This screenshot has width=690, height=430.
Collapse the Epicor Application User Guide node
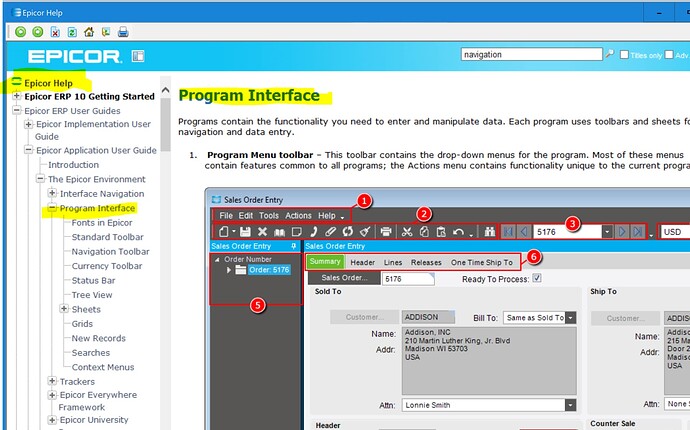coord(29,150)
